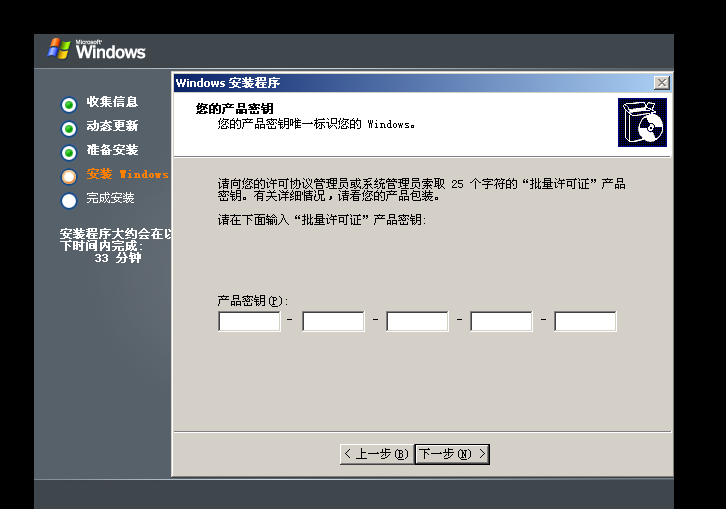This screenshot has height=509, width=726.
Task: Click the 动态更新 step label
Action: [112, 126]
